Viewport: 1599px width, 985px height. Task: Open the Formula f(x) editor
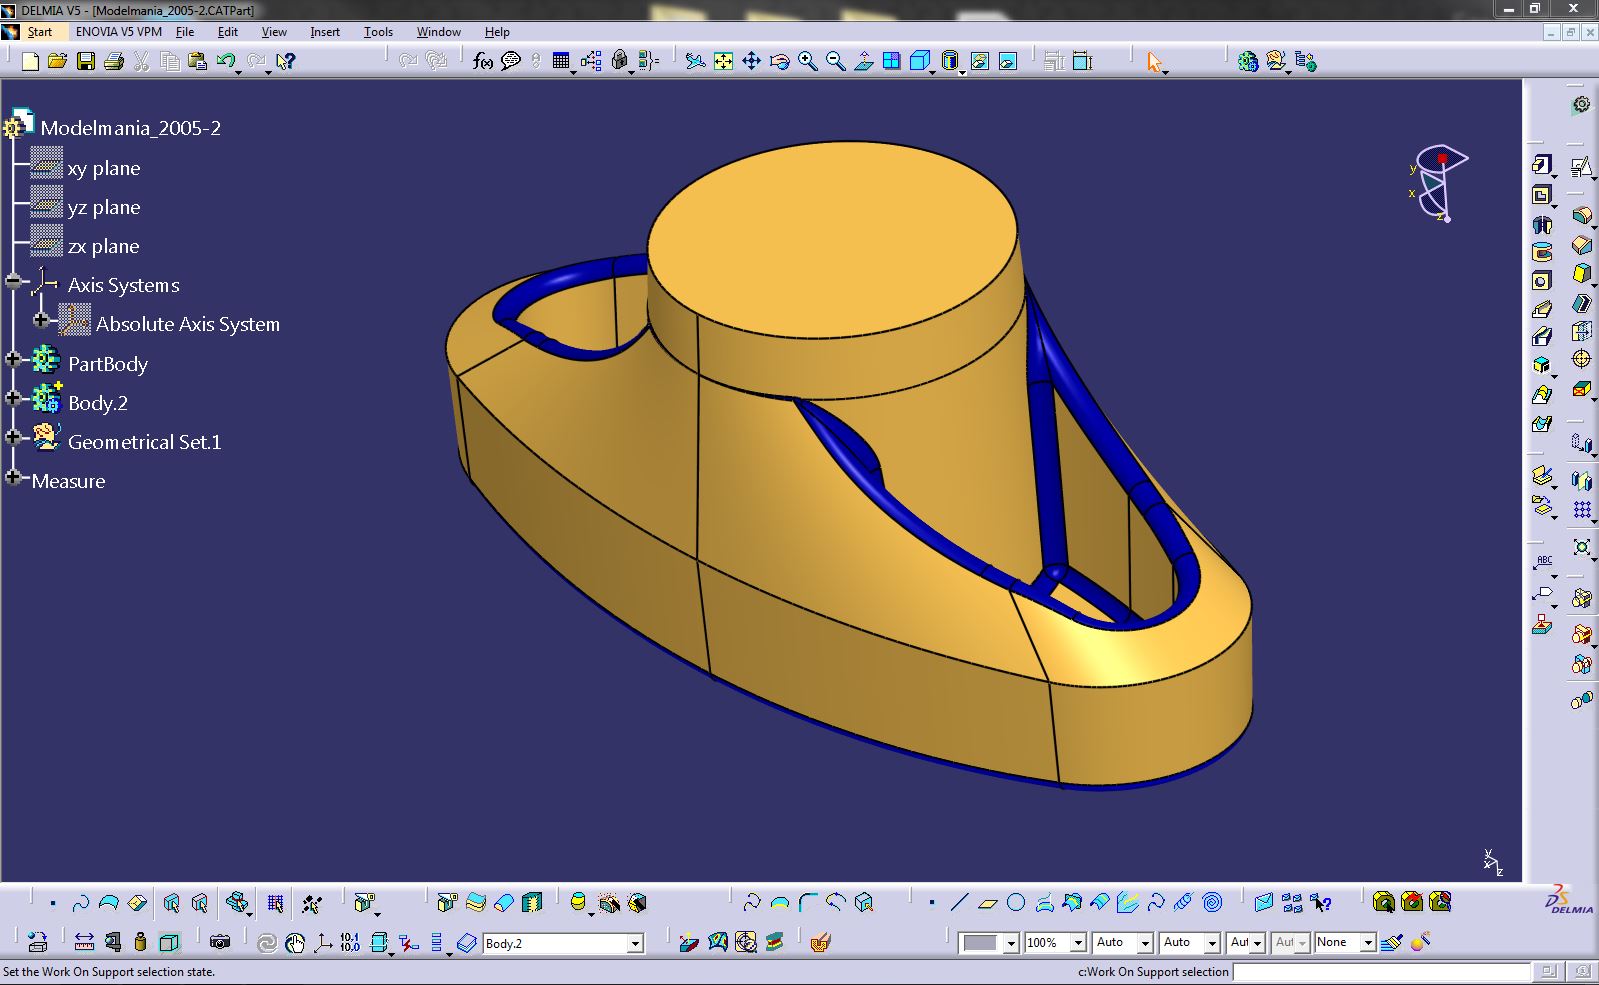point(483,62)
